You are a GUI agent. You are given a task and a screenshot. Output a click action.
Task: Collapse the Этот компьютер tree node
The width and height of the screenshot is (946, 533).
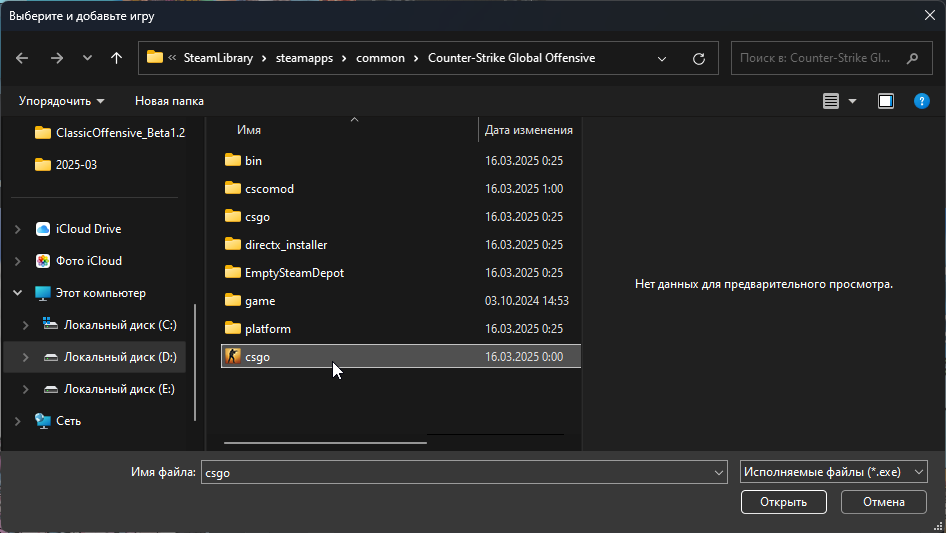point(18,293)
